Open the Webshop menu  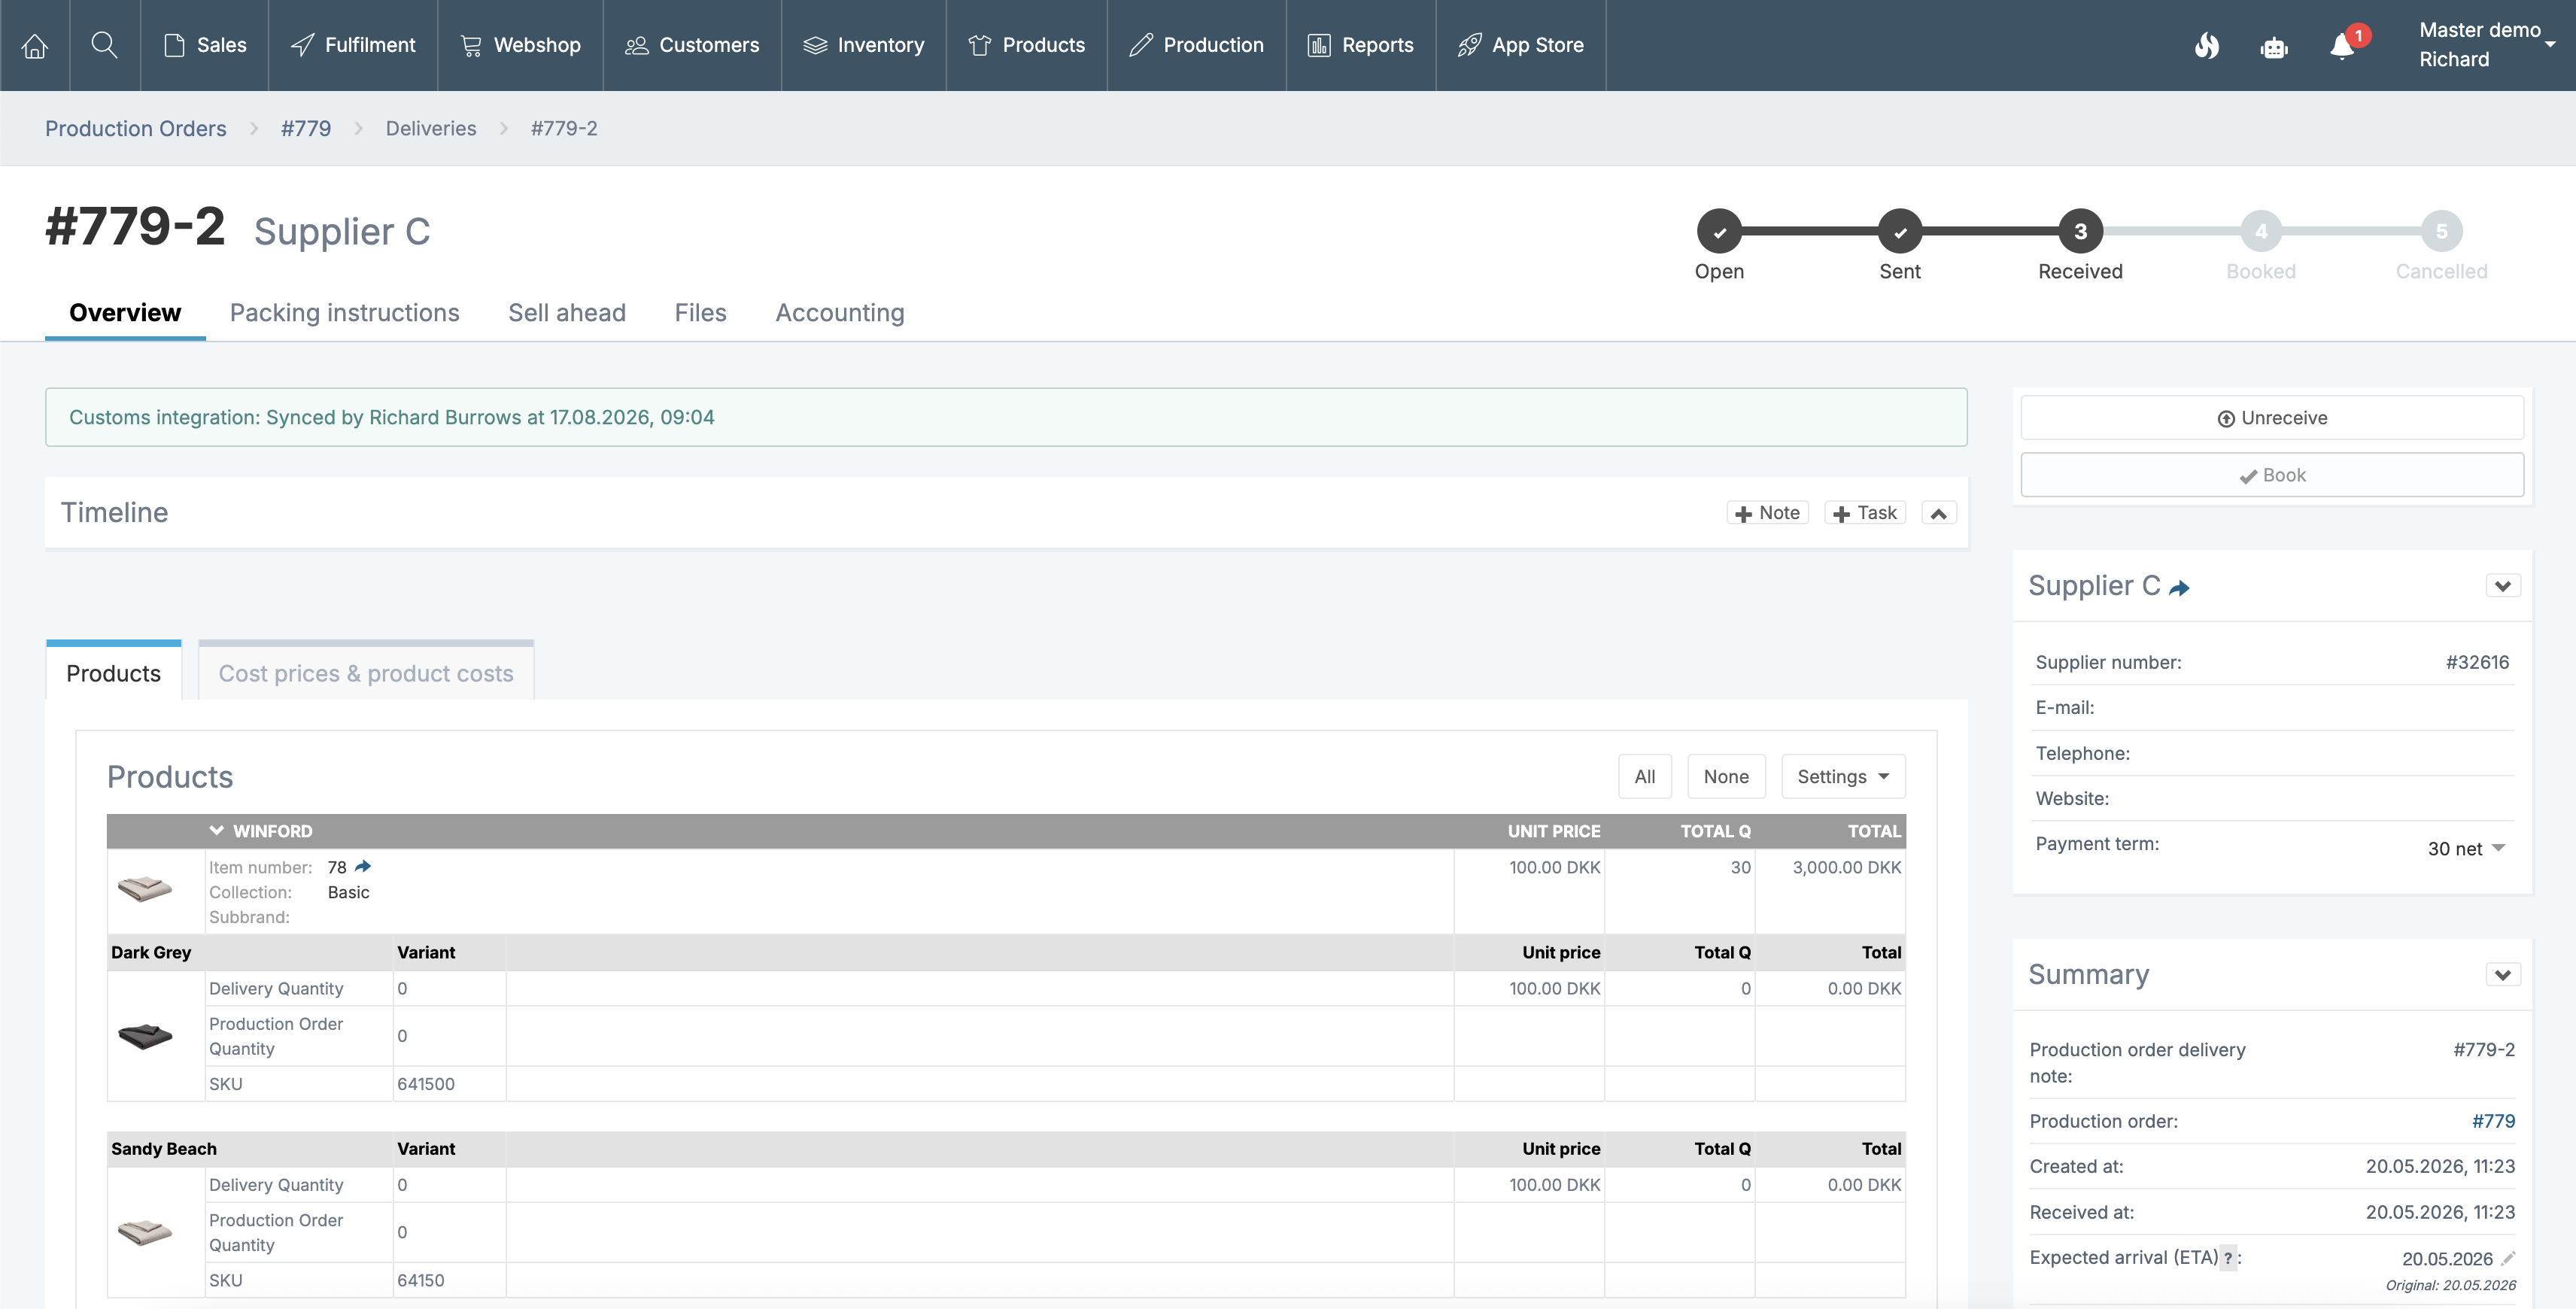(x=520, y=45)
